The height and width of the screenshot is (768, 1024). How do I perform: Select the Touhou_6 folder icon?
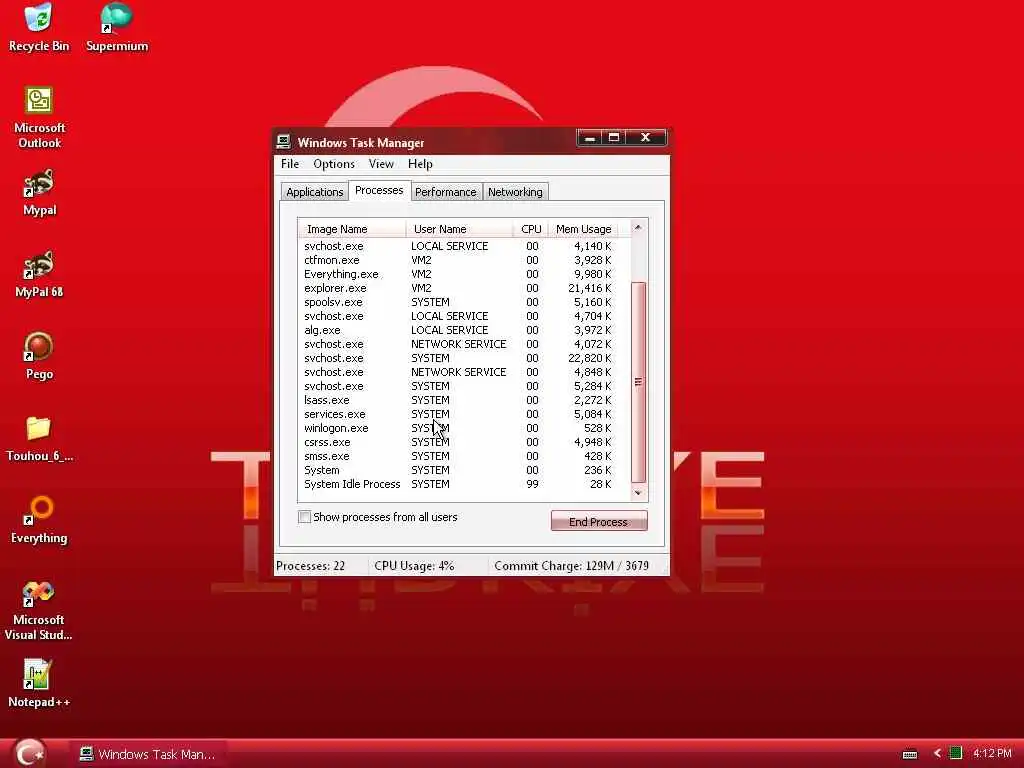(x=39, y=439)
